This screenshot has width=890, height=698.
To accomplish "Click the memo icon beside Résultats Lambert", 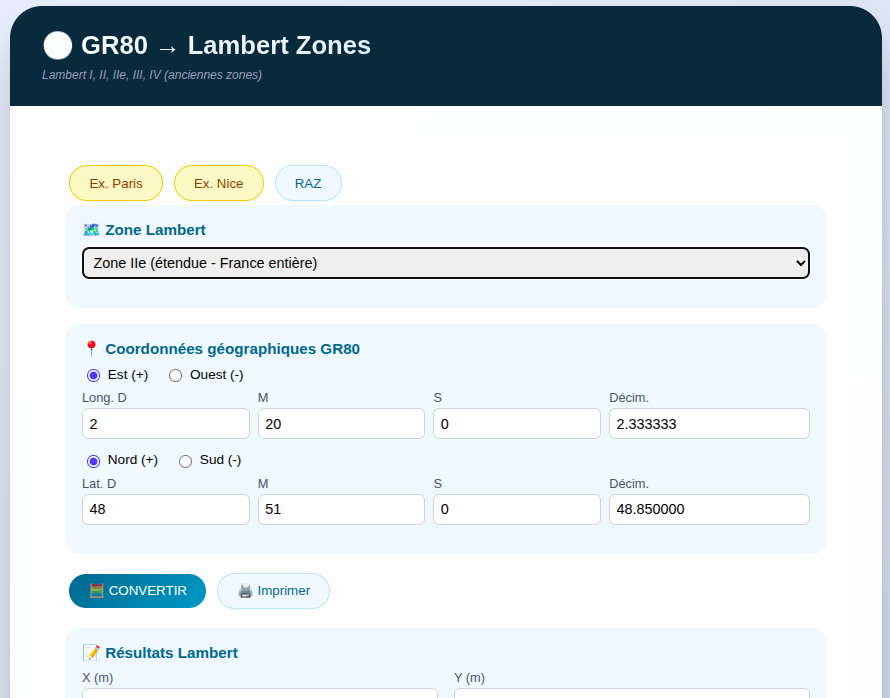I will point(91,653).
